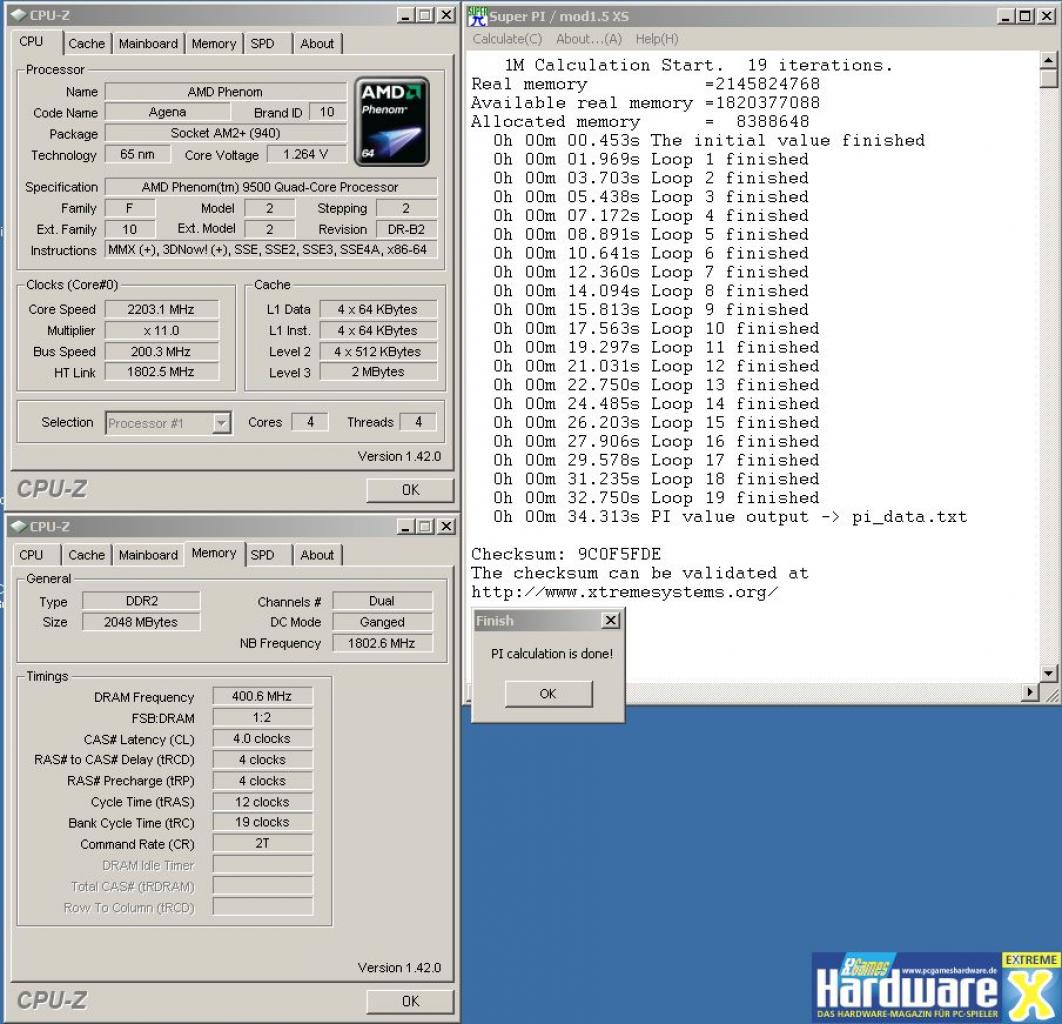This screenshot has height=1024, width=1062.
Task: Open About tab in lower CPU-Z window
Action: 317,555
